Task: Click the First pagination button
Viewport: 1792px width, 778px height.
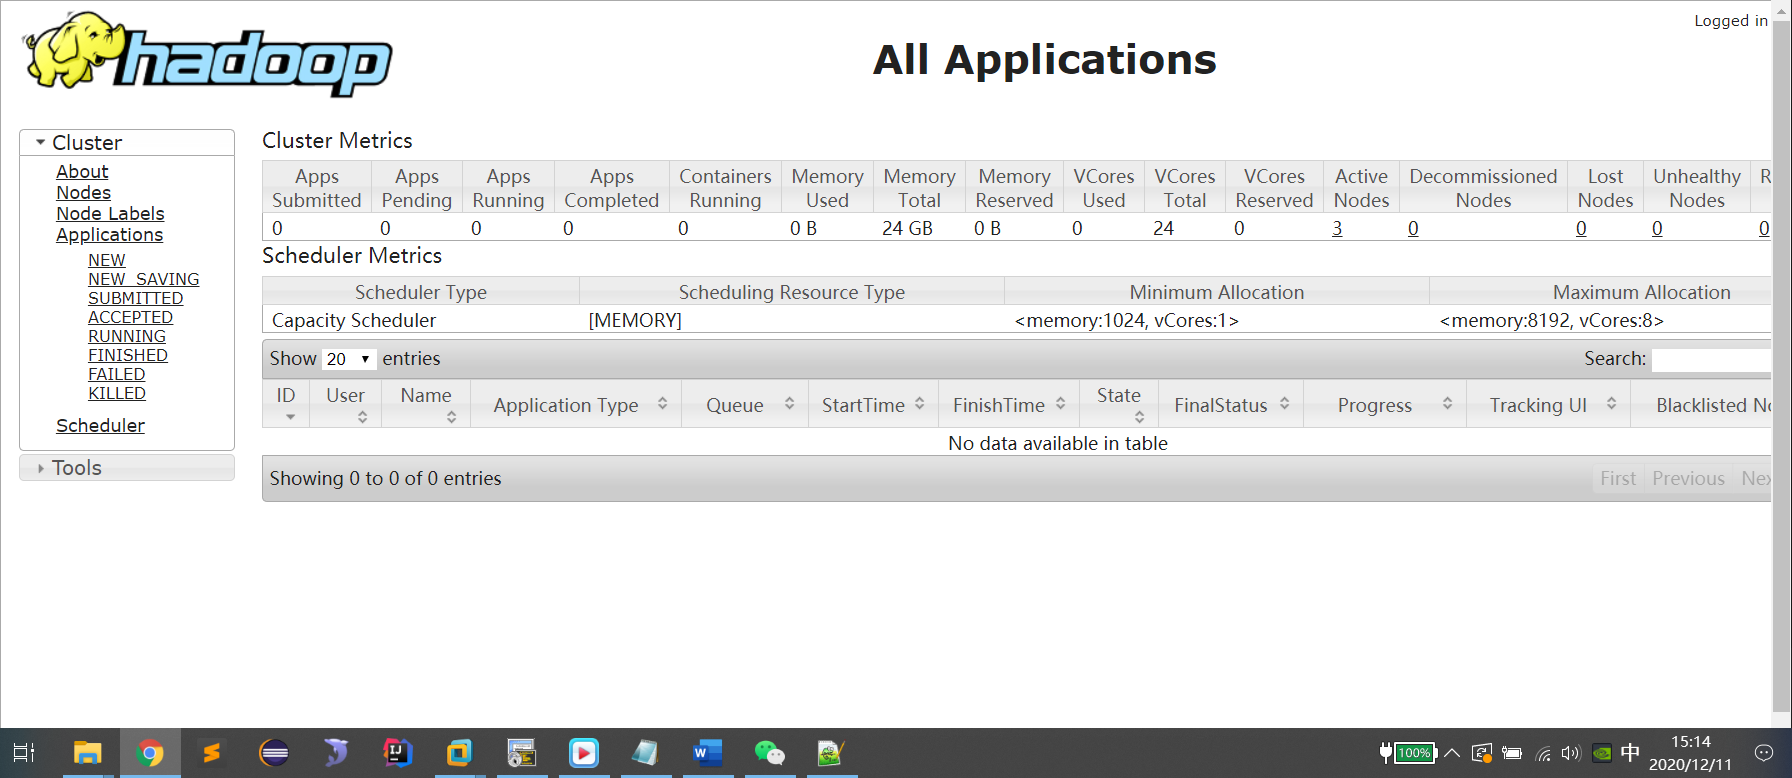Action: (x=1618, y=479)
